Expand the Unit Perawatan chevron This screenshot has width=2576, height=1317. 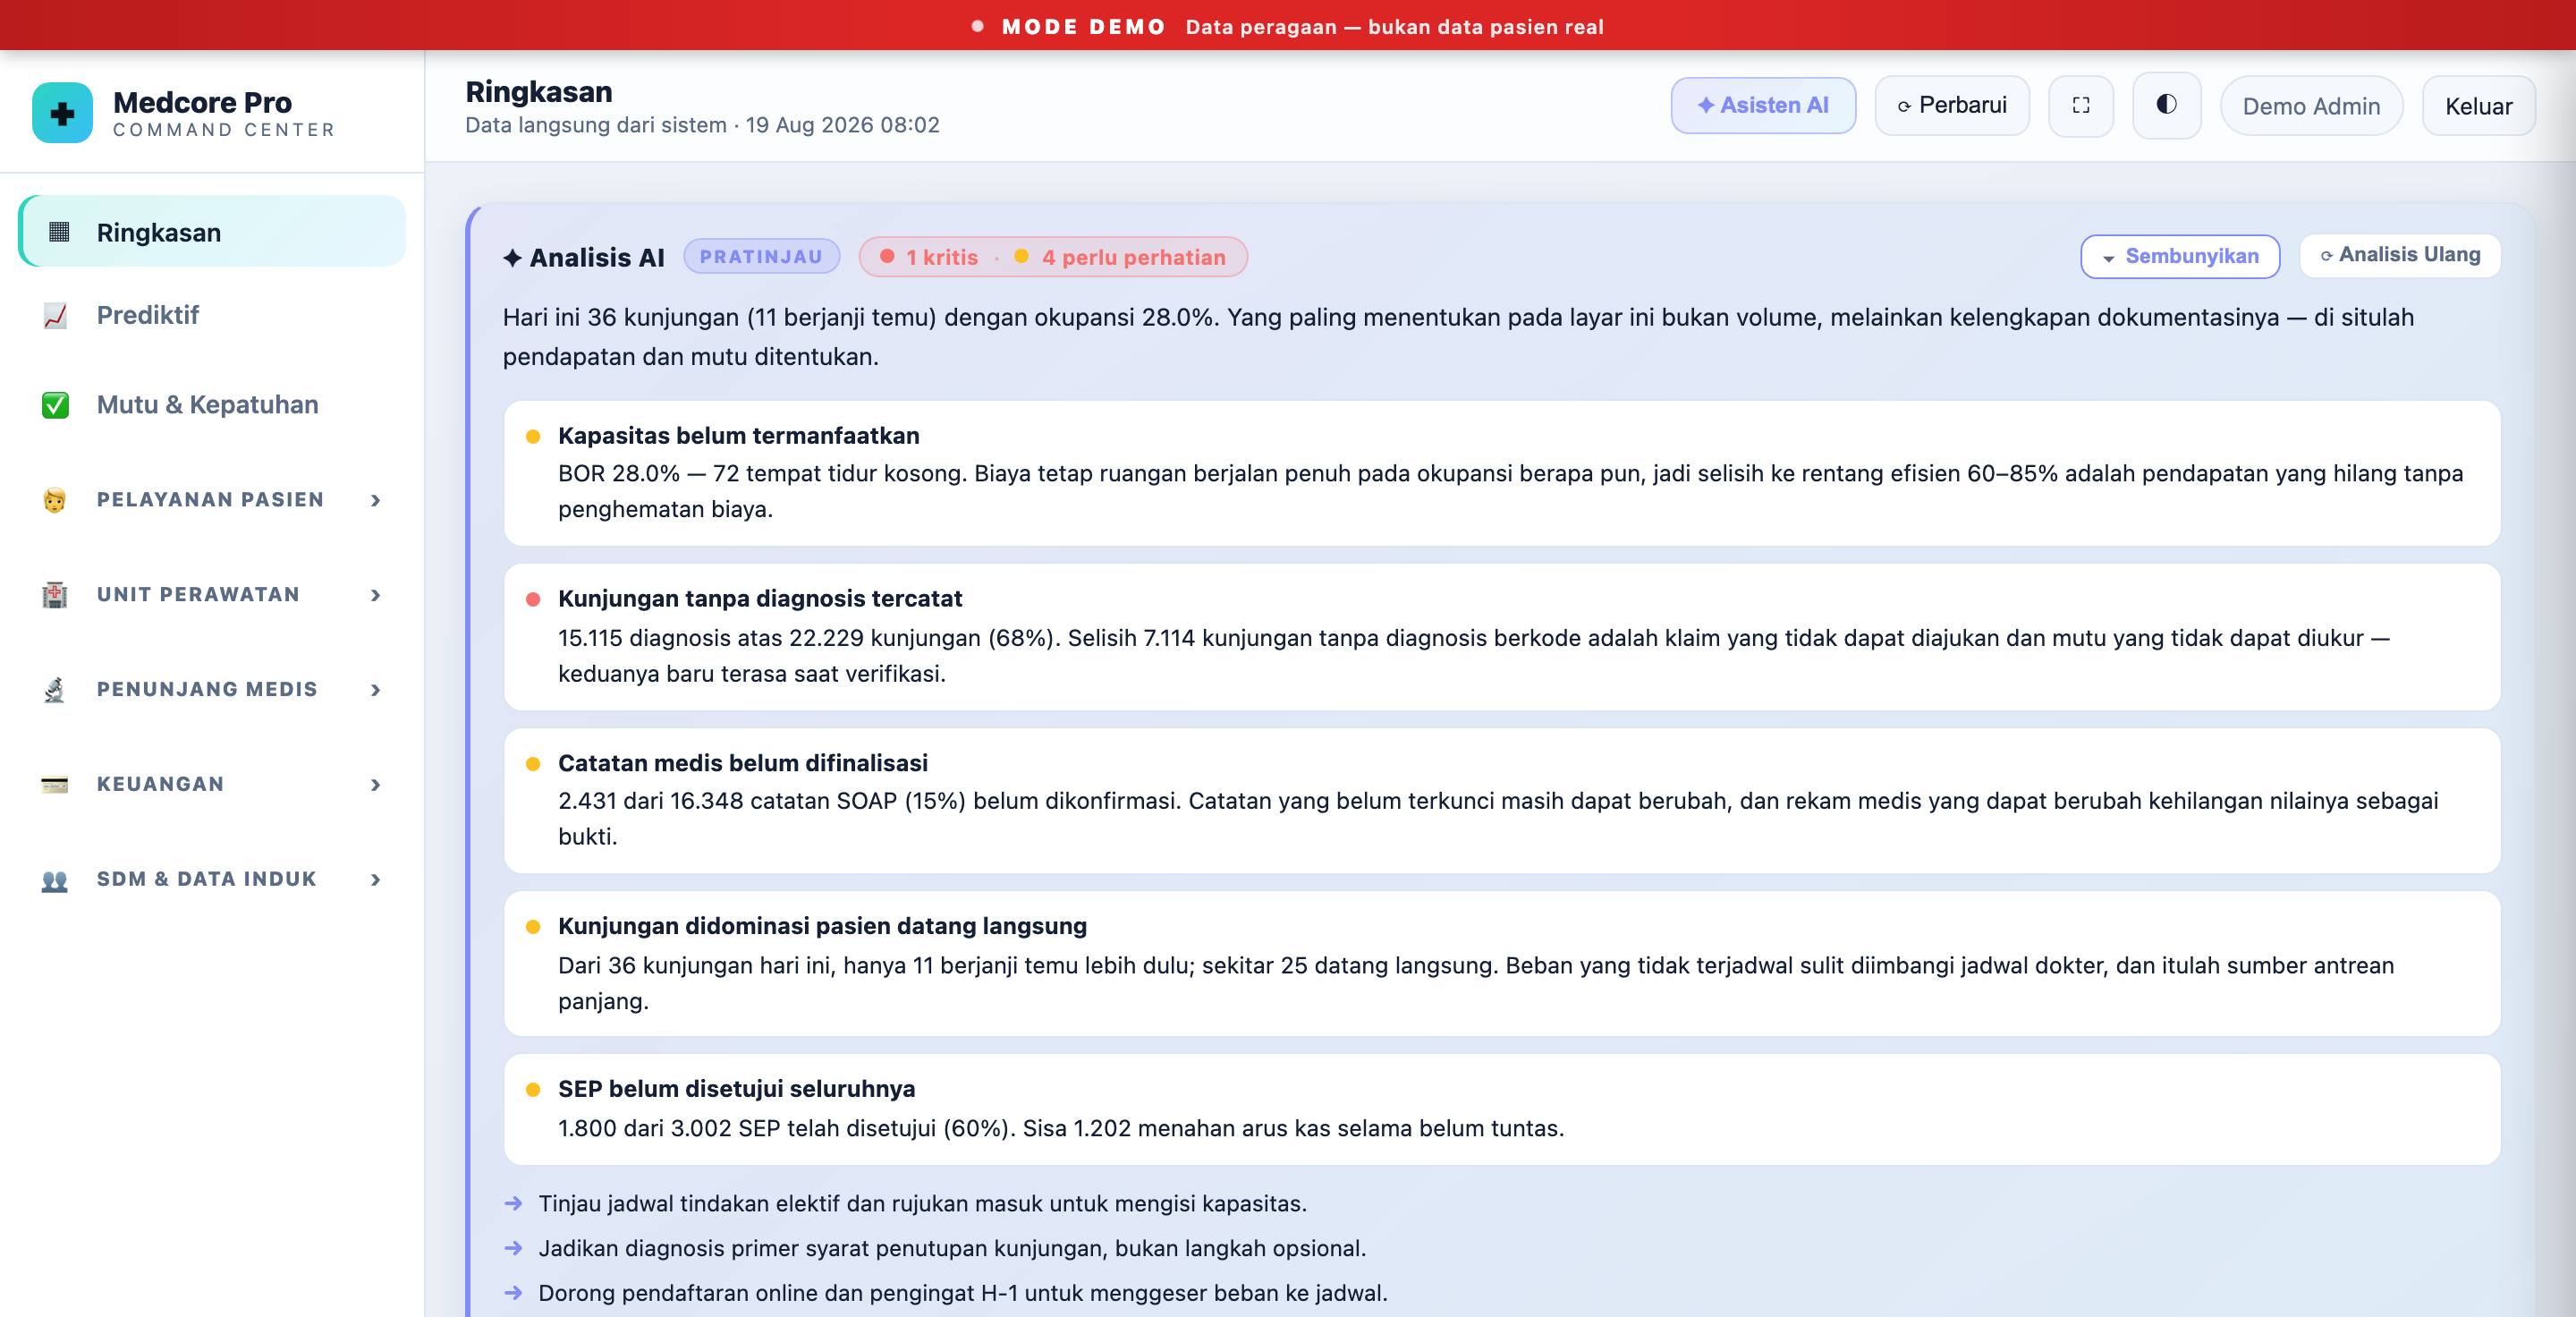pyautogui.click(x=376, y=595)
